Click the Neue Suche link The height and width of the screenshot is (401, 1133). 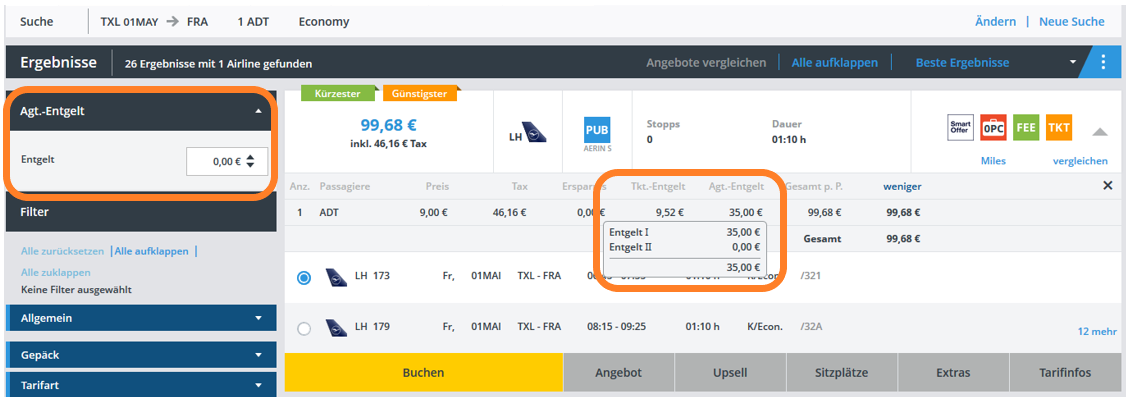point(1071,21)
